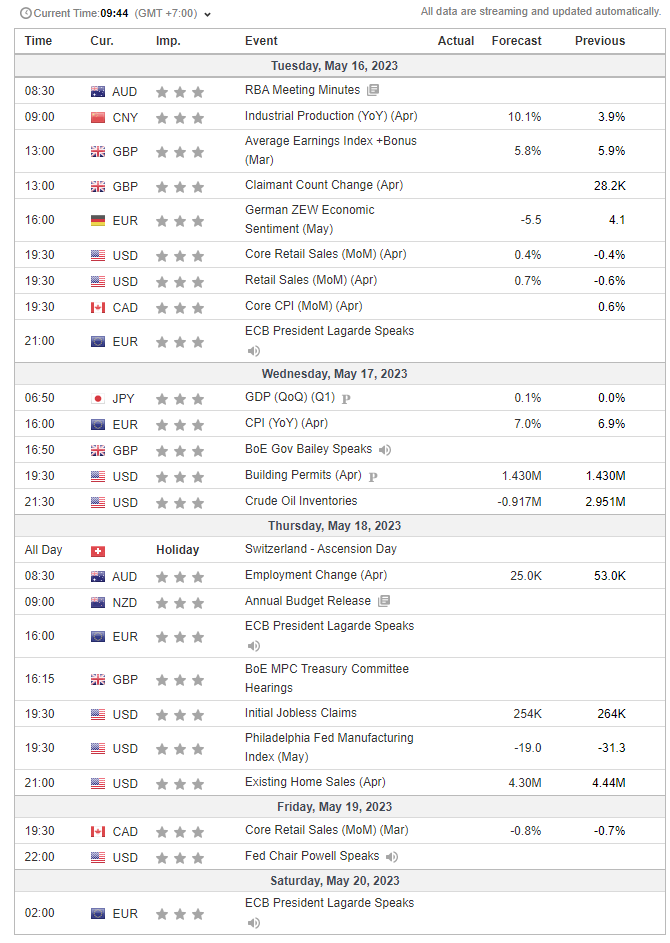Open the Initial Jobless Claims event link
Screen dimensions: 670x943
coord(301,713)
